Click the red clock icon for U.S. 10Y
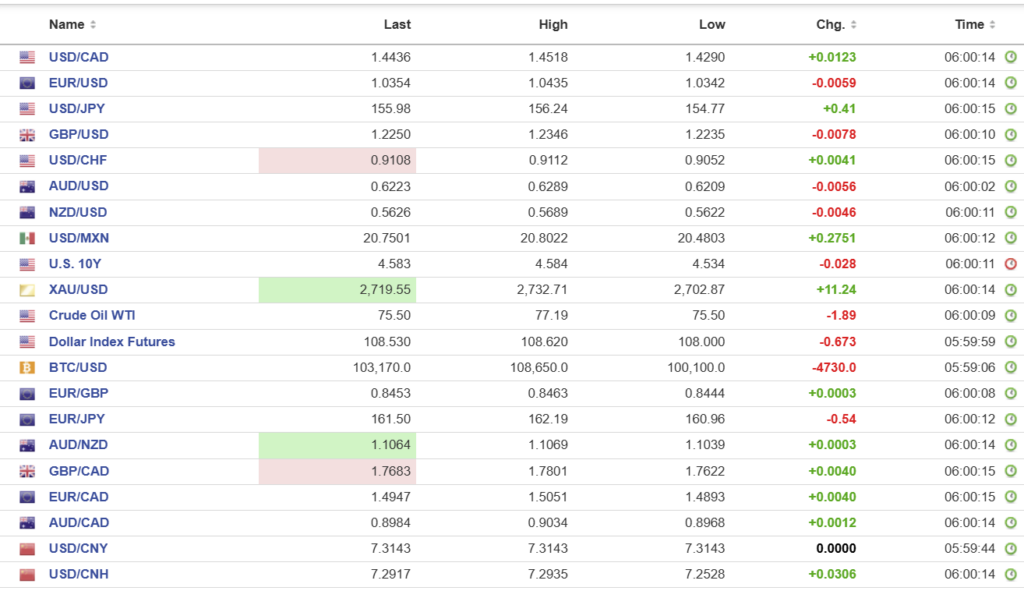 1010,264
